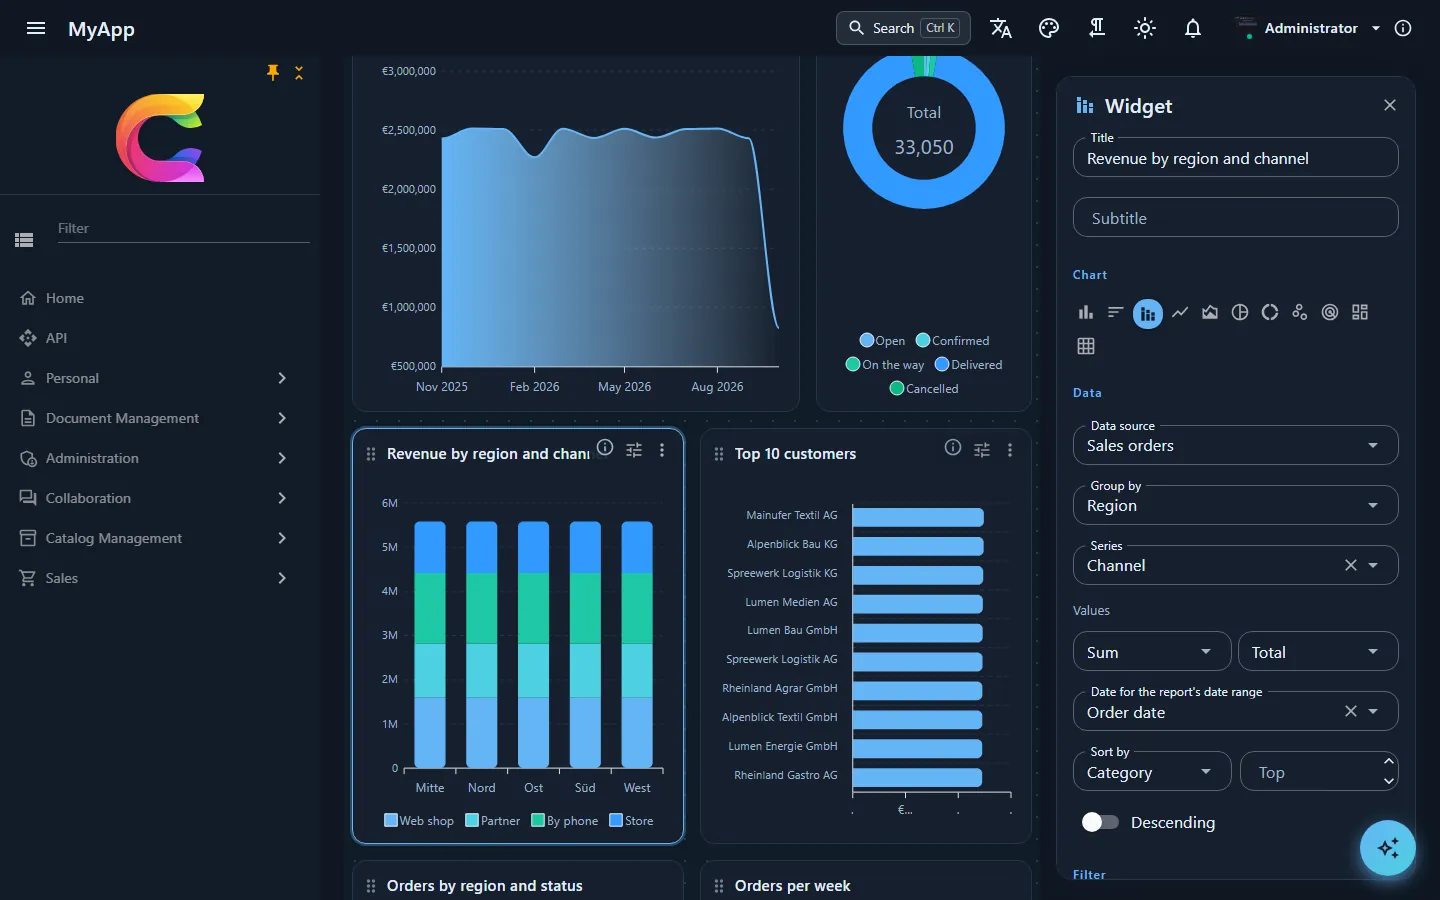
Task: Select the radial gauge chart type
Action: [x=1330, y=312]
